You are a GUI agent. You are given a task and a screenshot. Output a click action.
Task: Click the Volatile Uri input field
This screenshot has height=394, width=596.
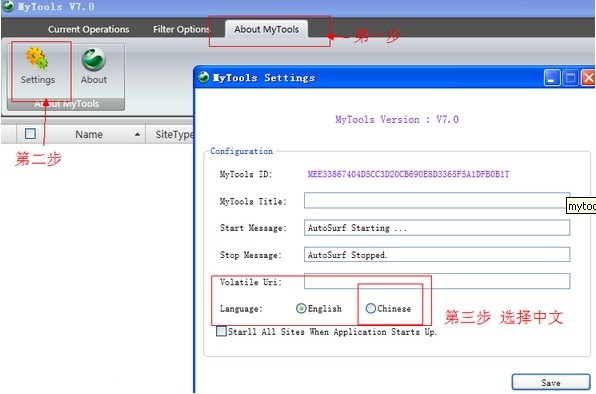[x=437, y=281]
